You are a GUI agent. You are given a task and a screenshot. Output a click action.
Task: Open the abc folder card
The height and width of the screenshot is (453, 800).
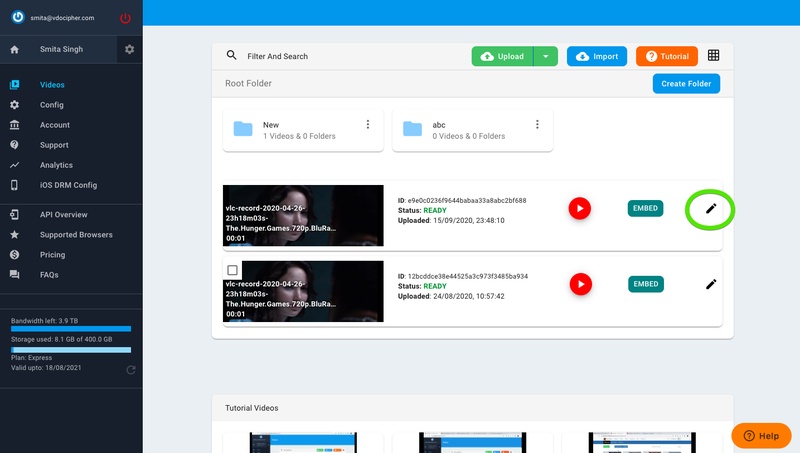coord(472,130)
